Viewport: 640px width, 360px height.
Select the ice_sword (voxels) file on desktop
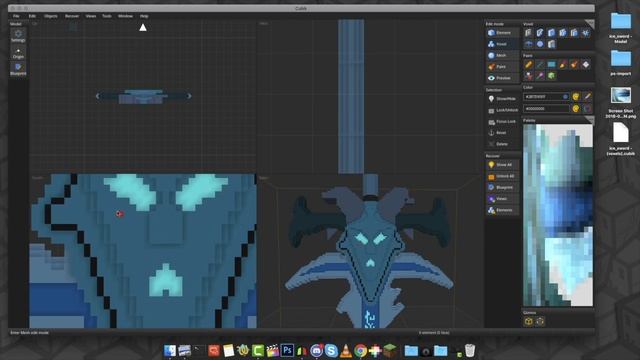pyautogui.click(x=621, y=139)
